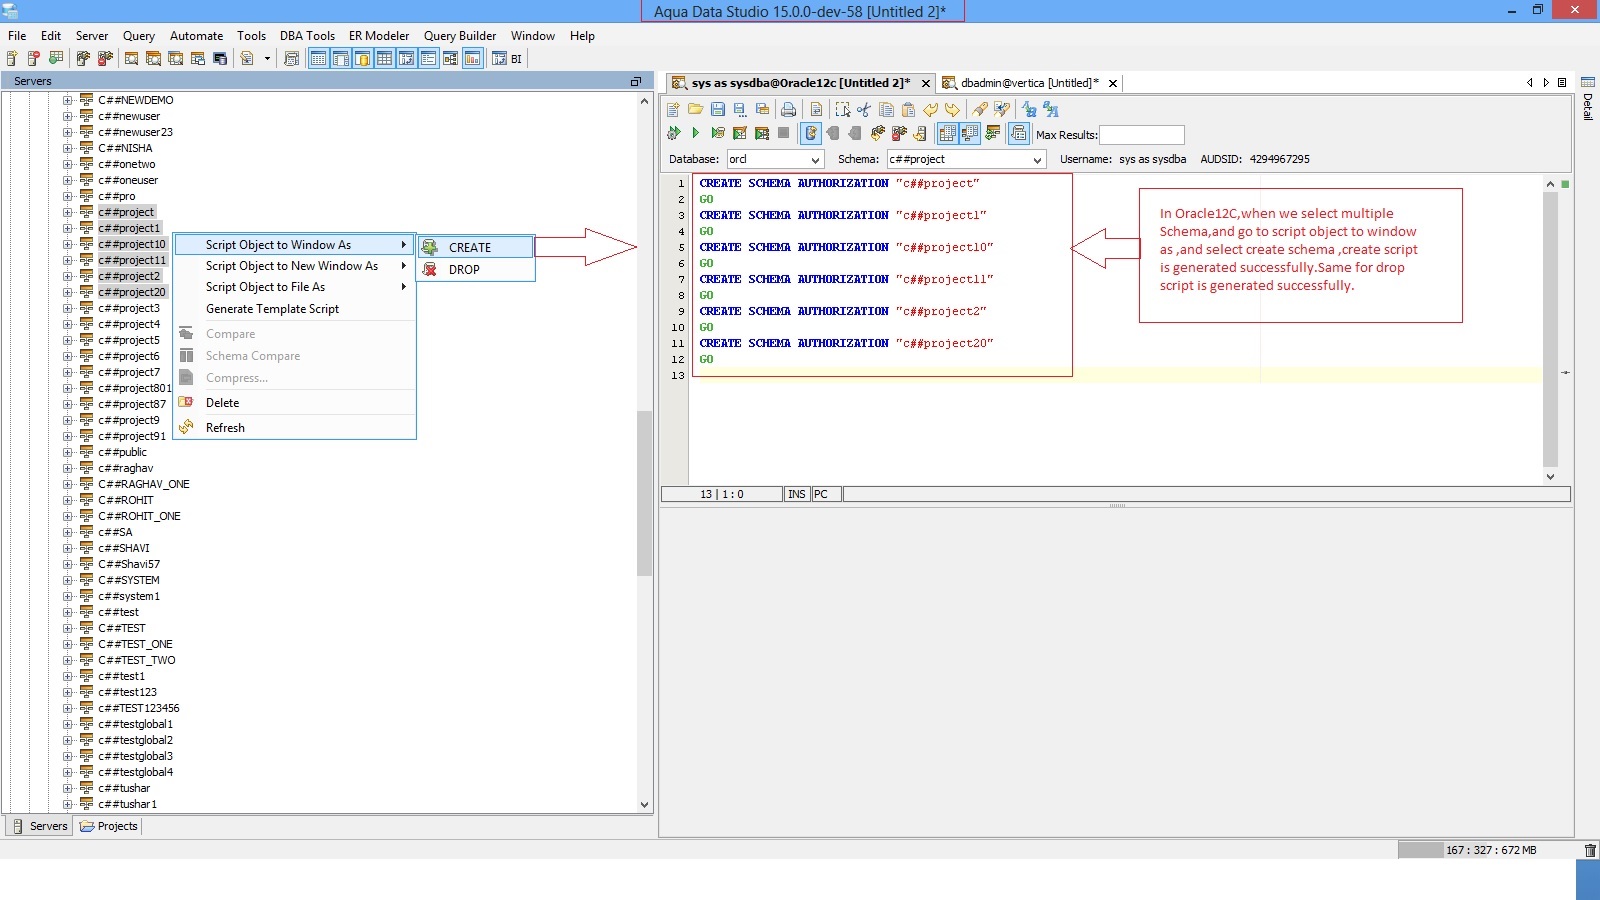The height and width of the screenshot is (900, 1600).
Task: Toggle the chart panel button in main toolbar
Action: [472, 59]
